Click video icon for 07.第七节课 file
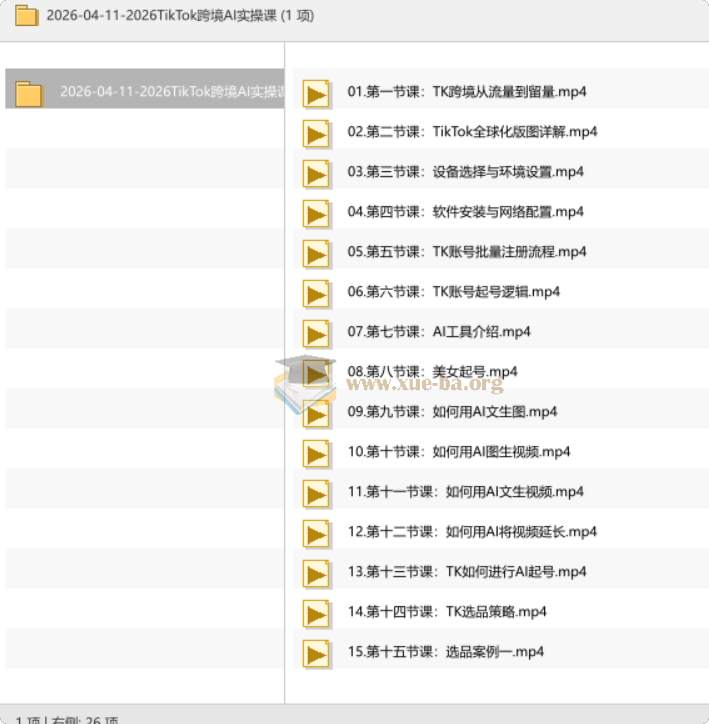709x724 pixels. point(317,334)
